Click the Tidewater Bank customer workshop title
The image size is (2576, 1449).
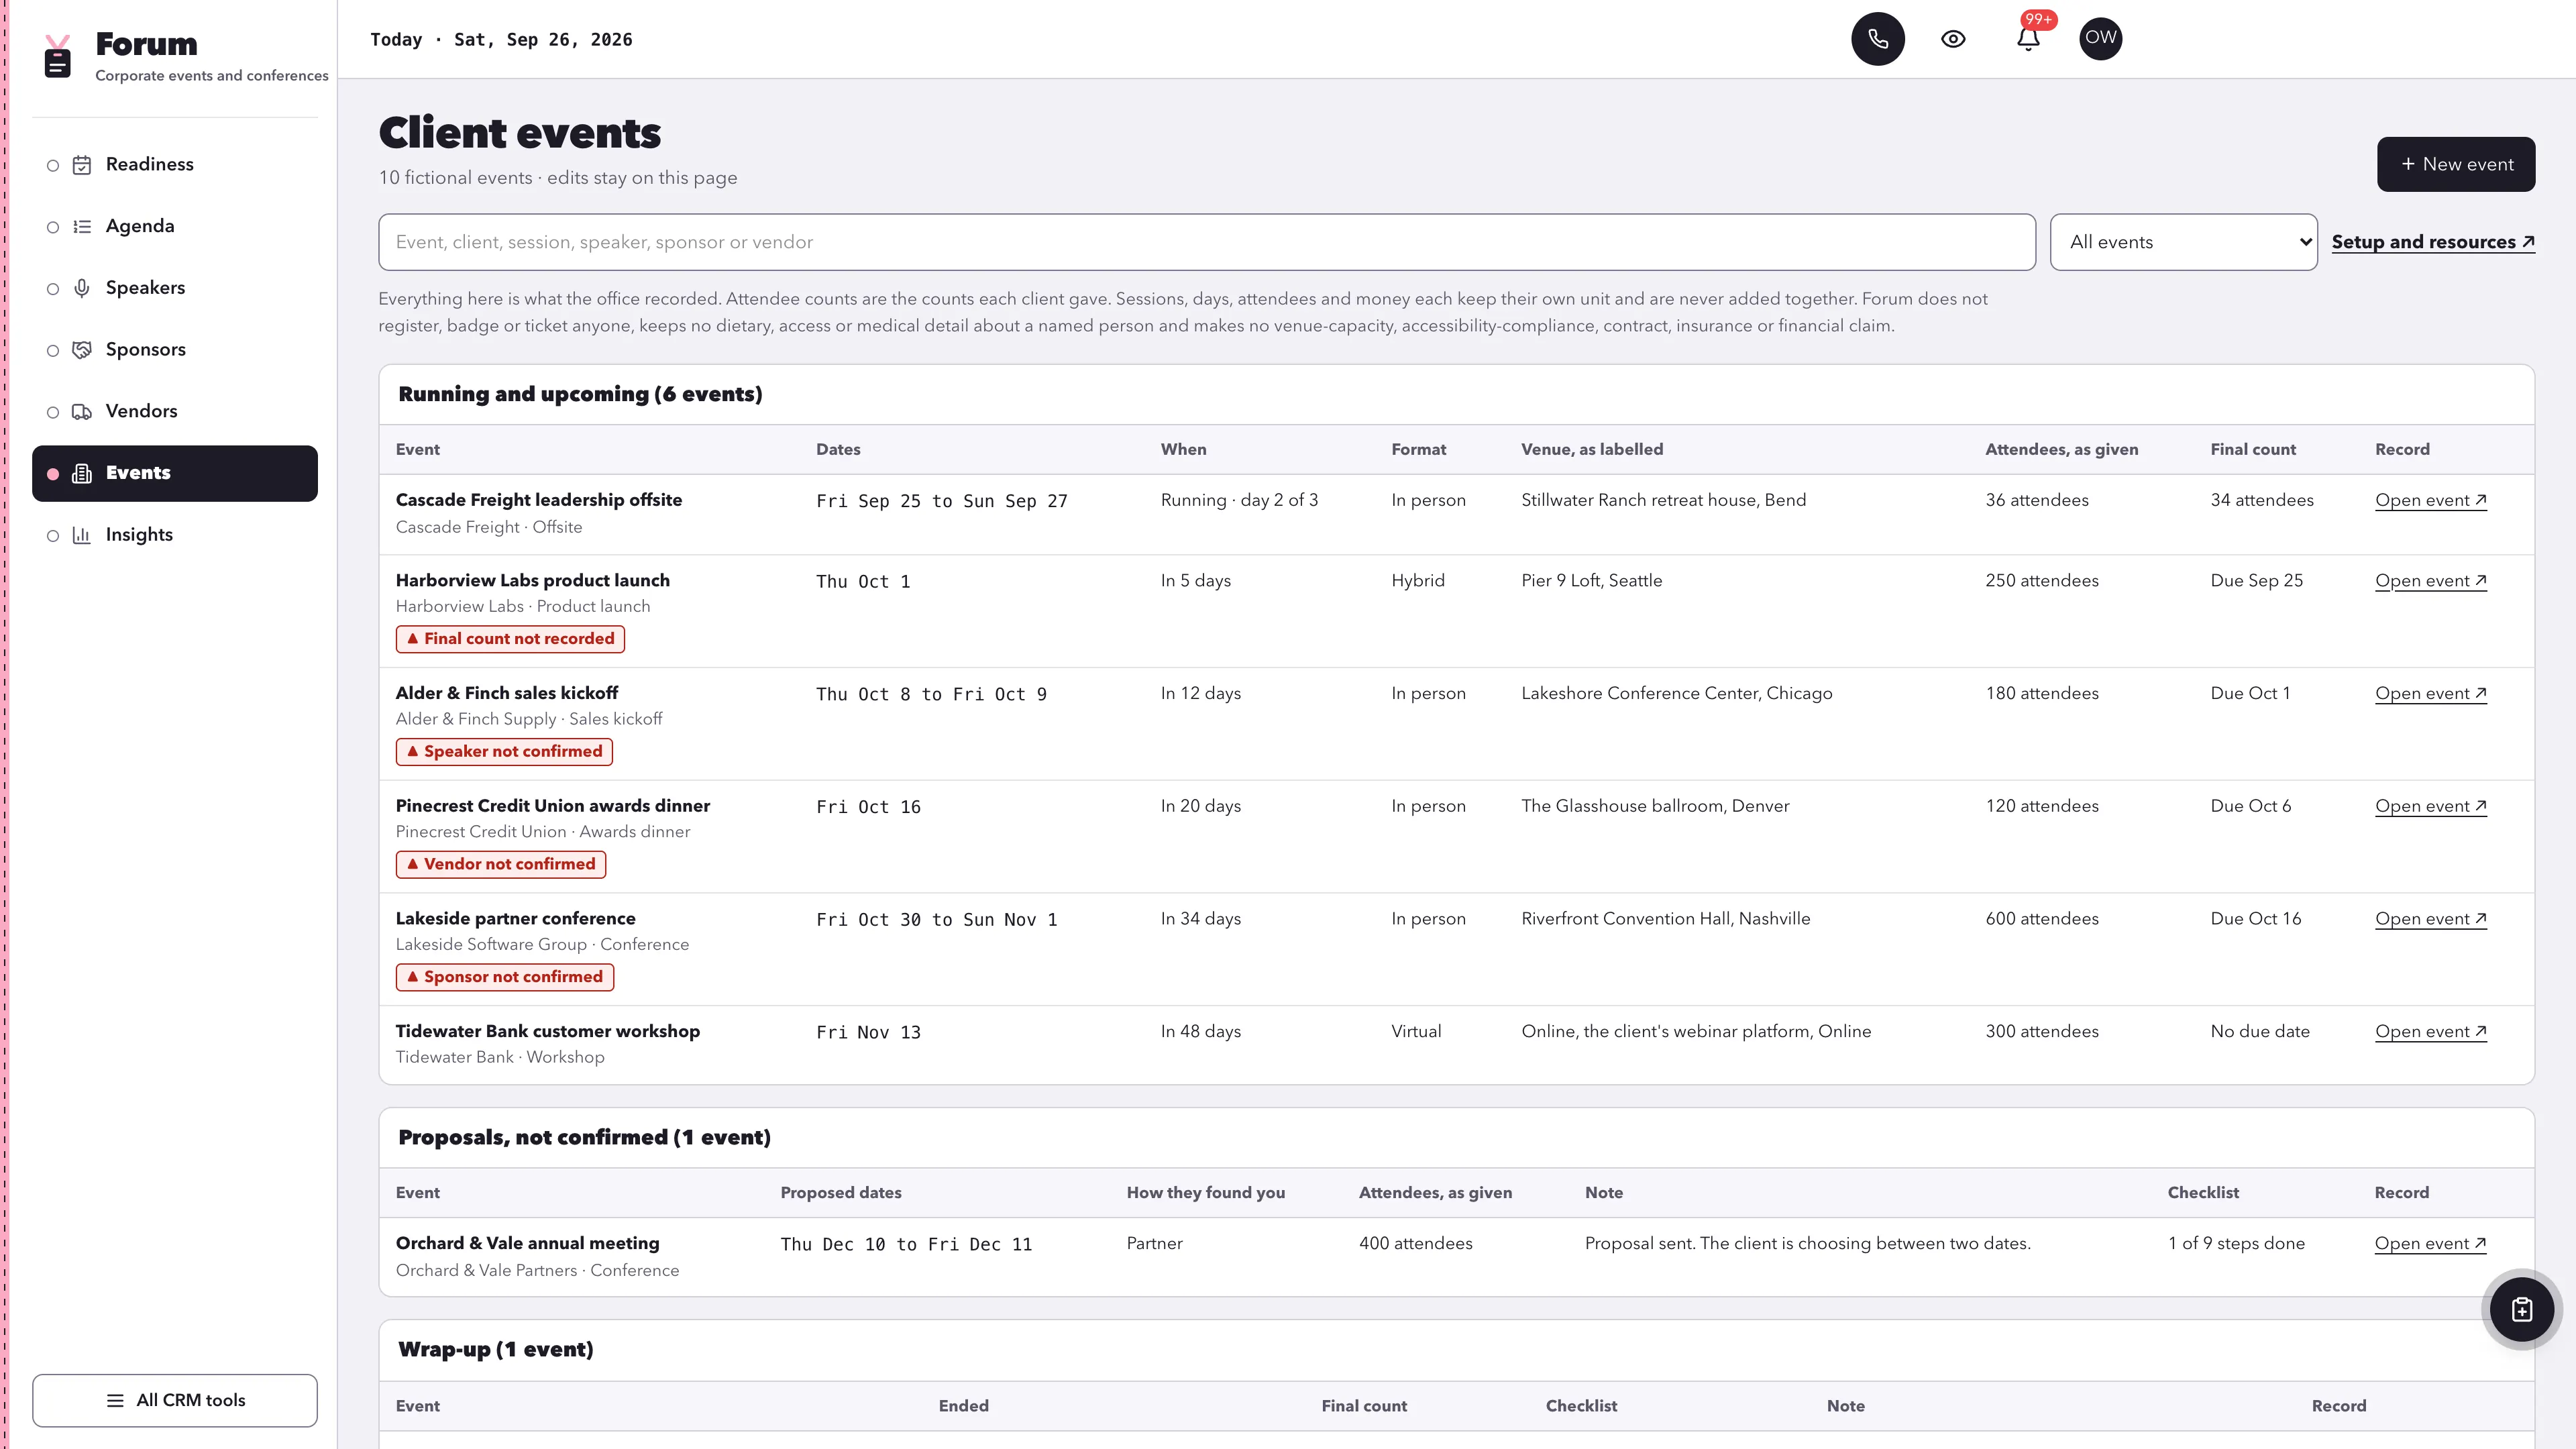coord(547,1031)
